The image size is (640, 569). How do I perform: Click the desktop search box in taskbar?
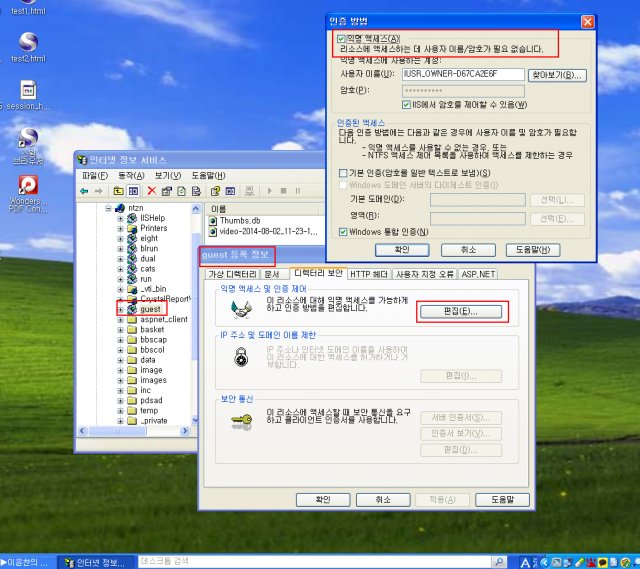(314, 562)
